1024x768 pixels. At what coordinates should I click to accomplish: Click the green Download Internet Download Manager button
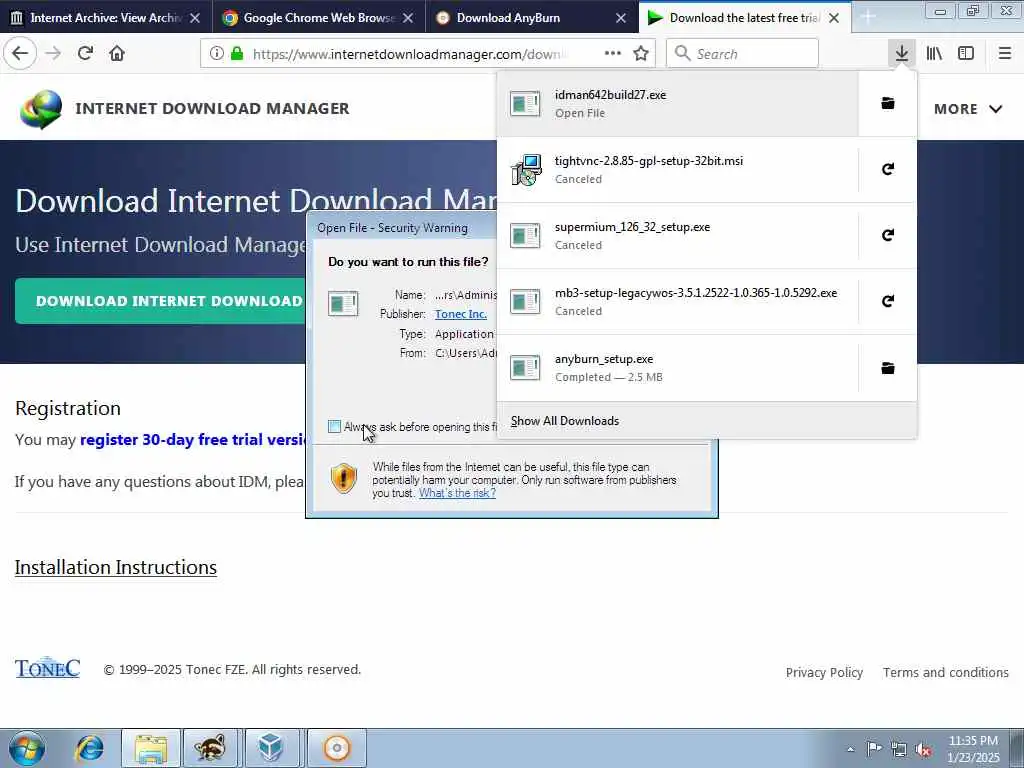tap(161, 301)
